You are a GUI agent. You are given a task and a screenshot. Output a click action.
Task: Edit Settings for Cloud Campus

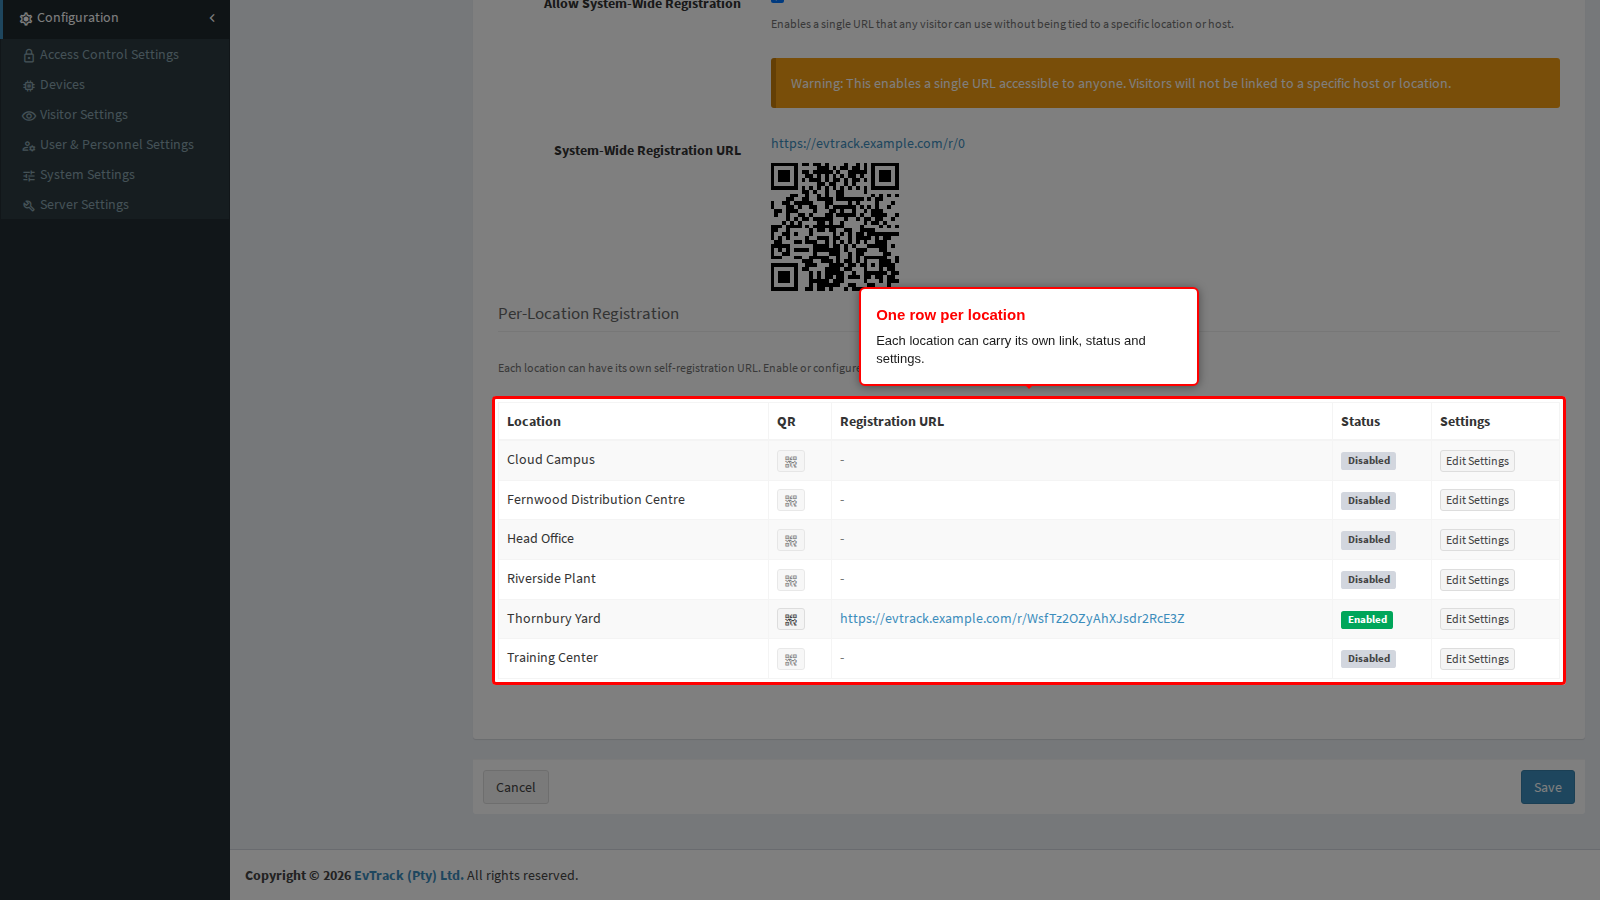pyautogui.click(x=1477, y=461)
